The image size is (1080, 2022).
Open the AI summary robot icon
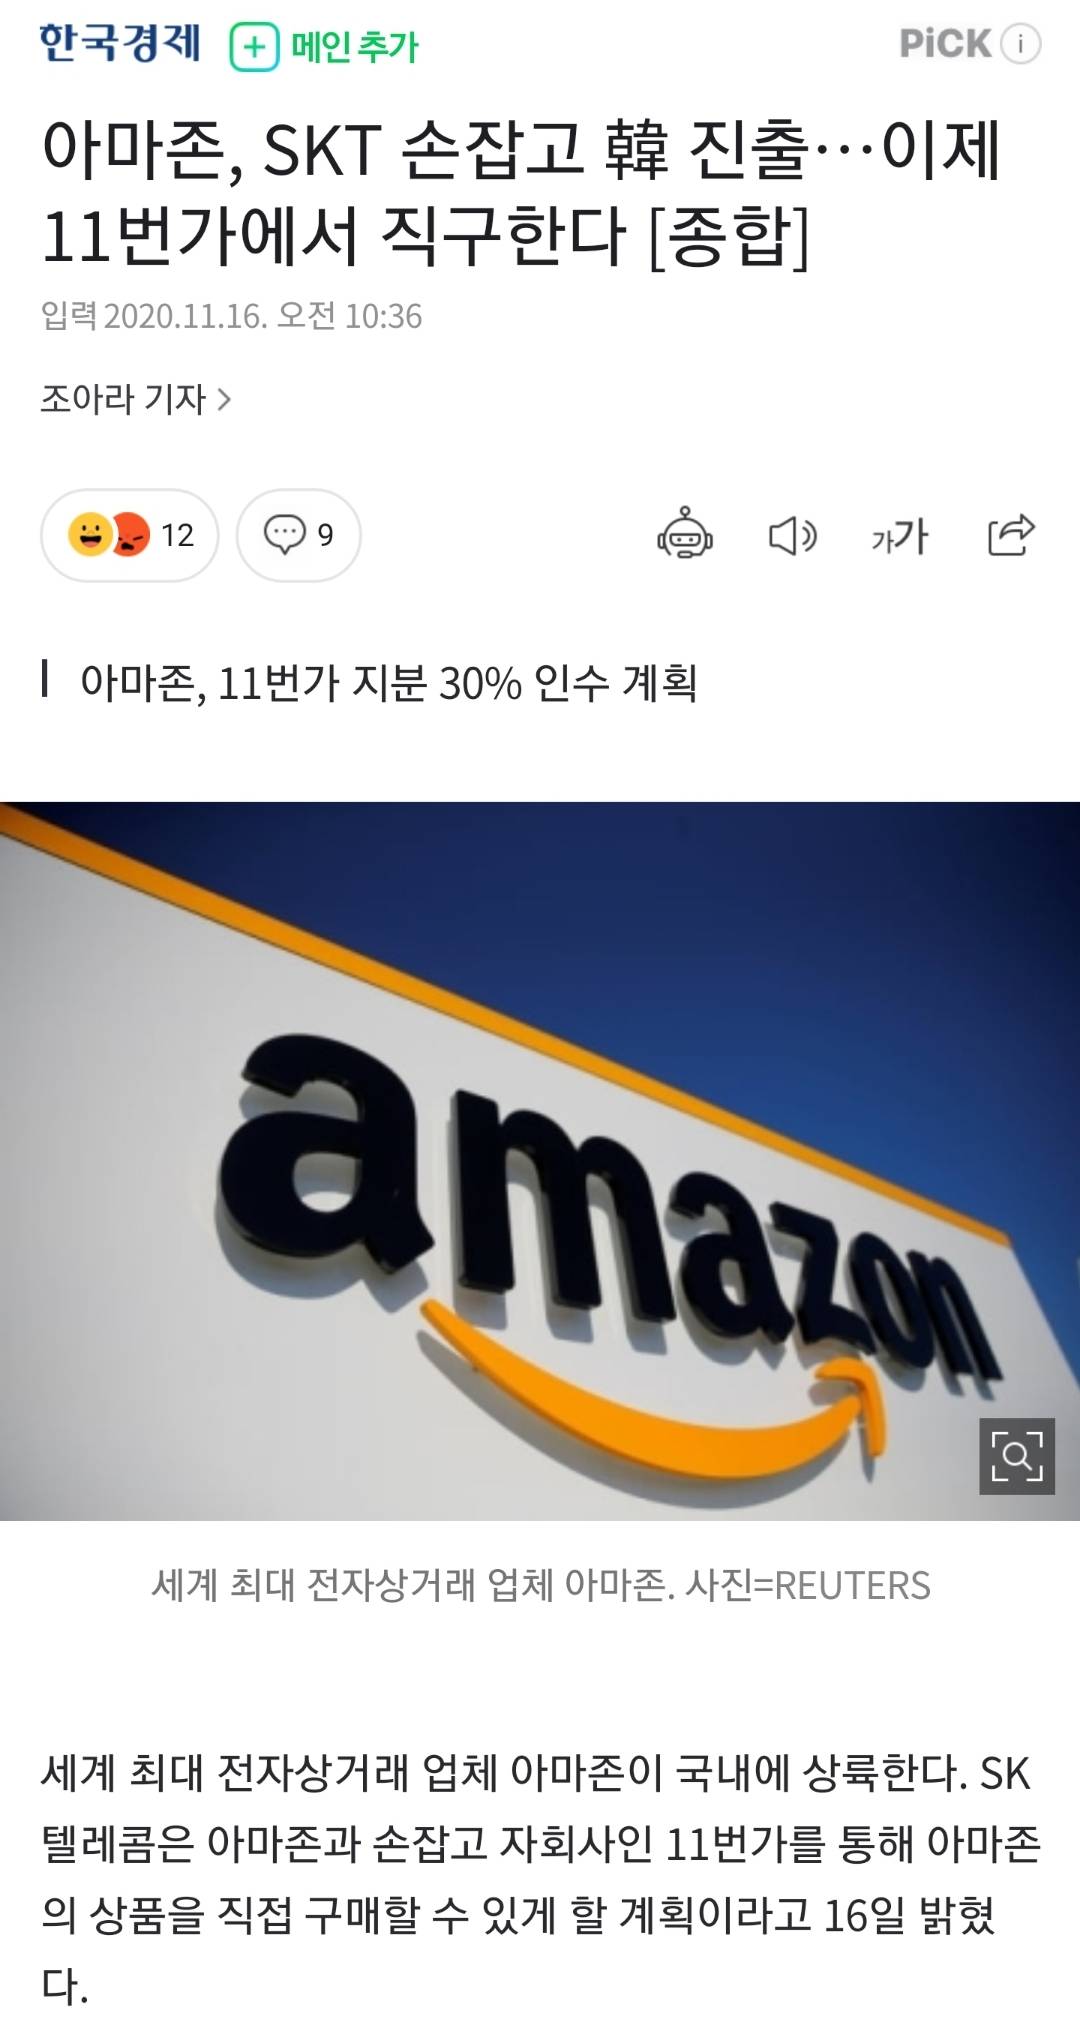tap(685, 534)
